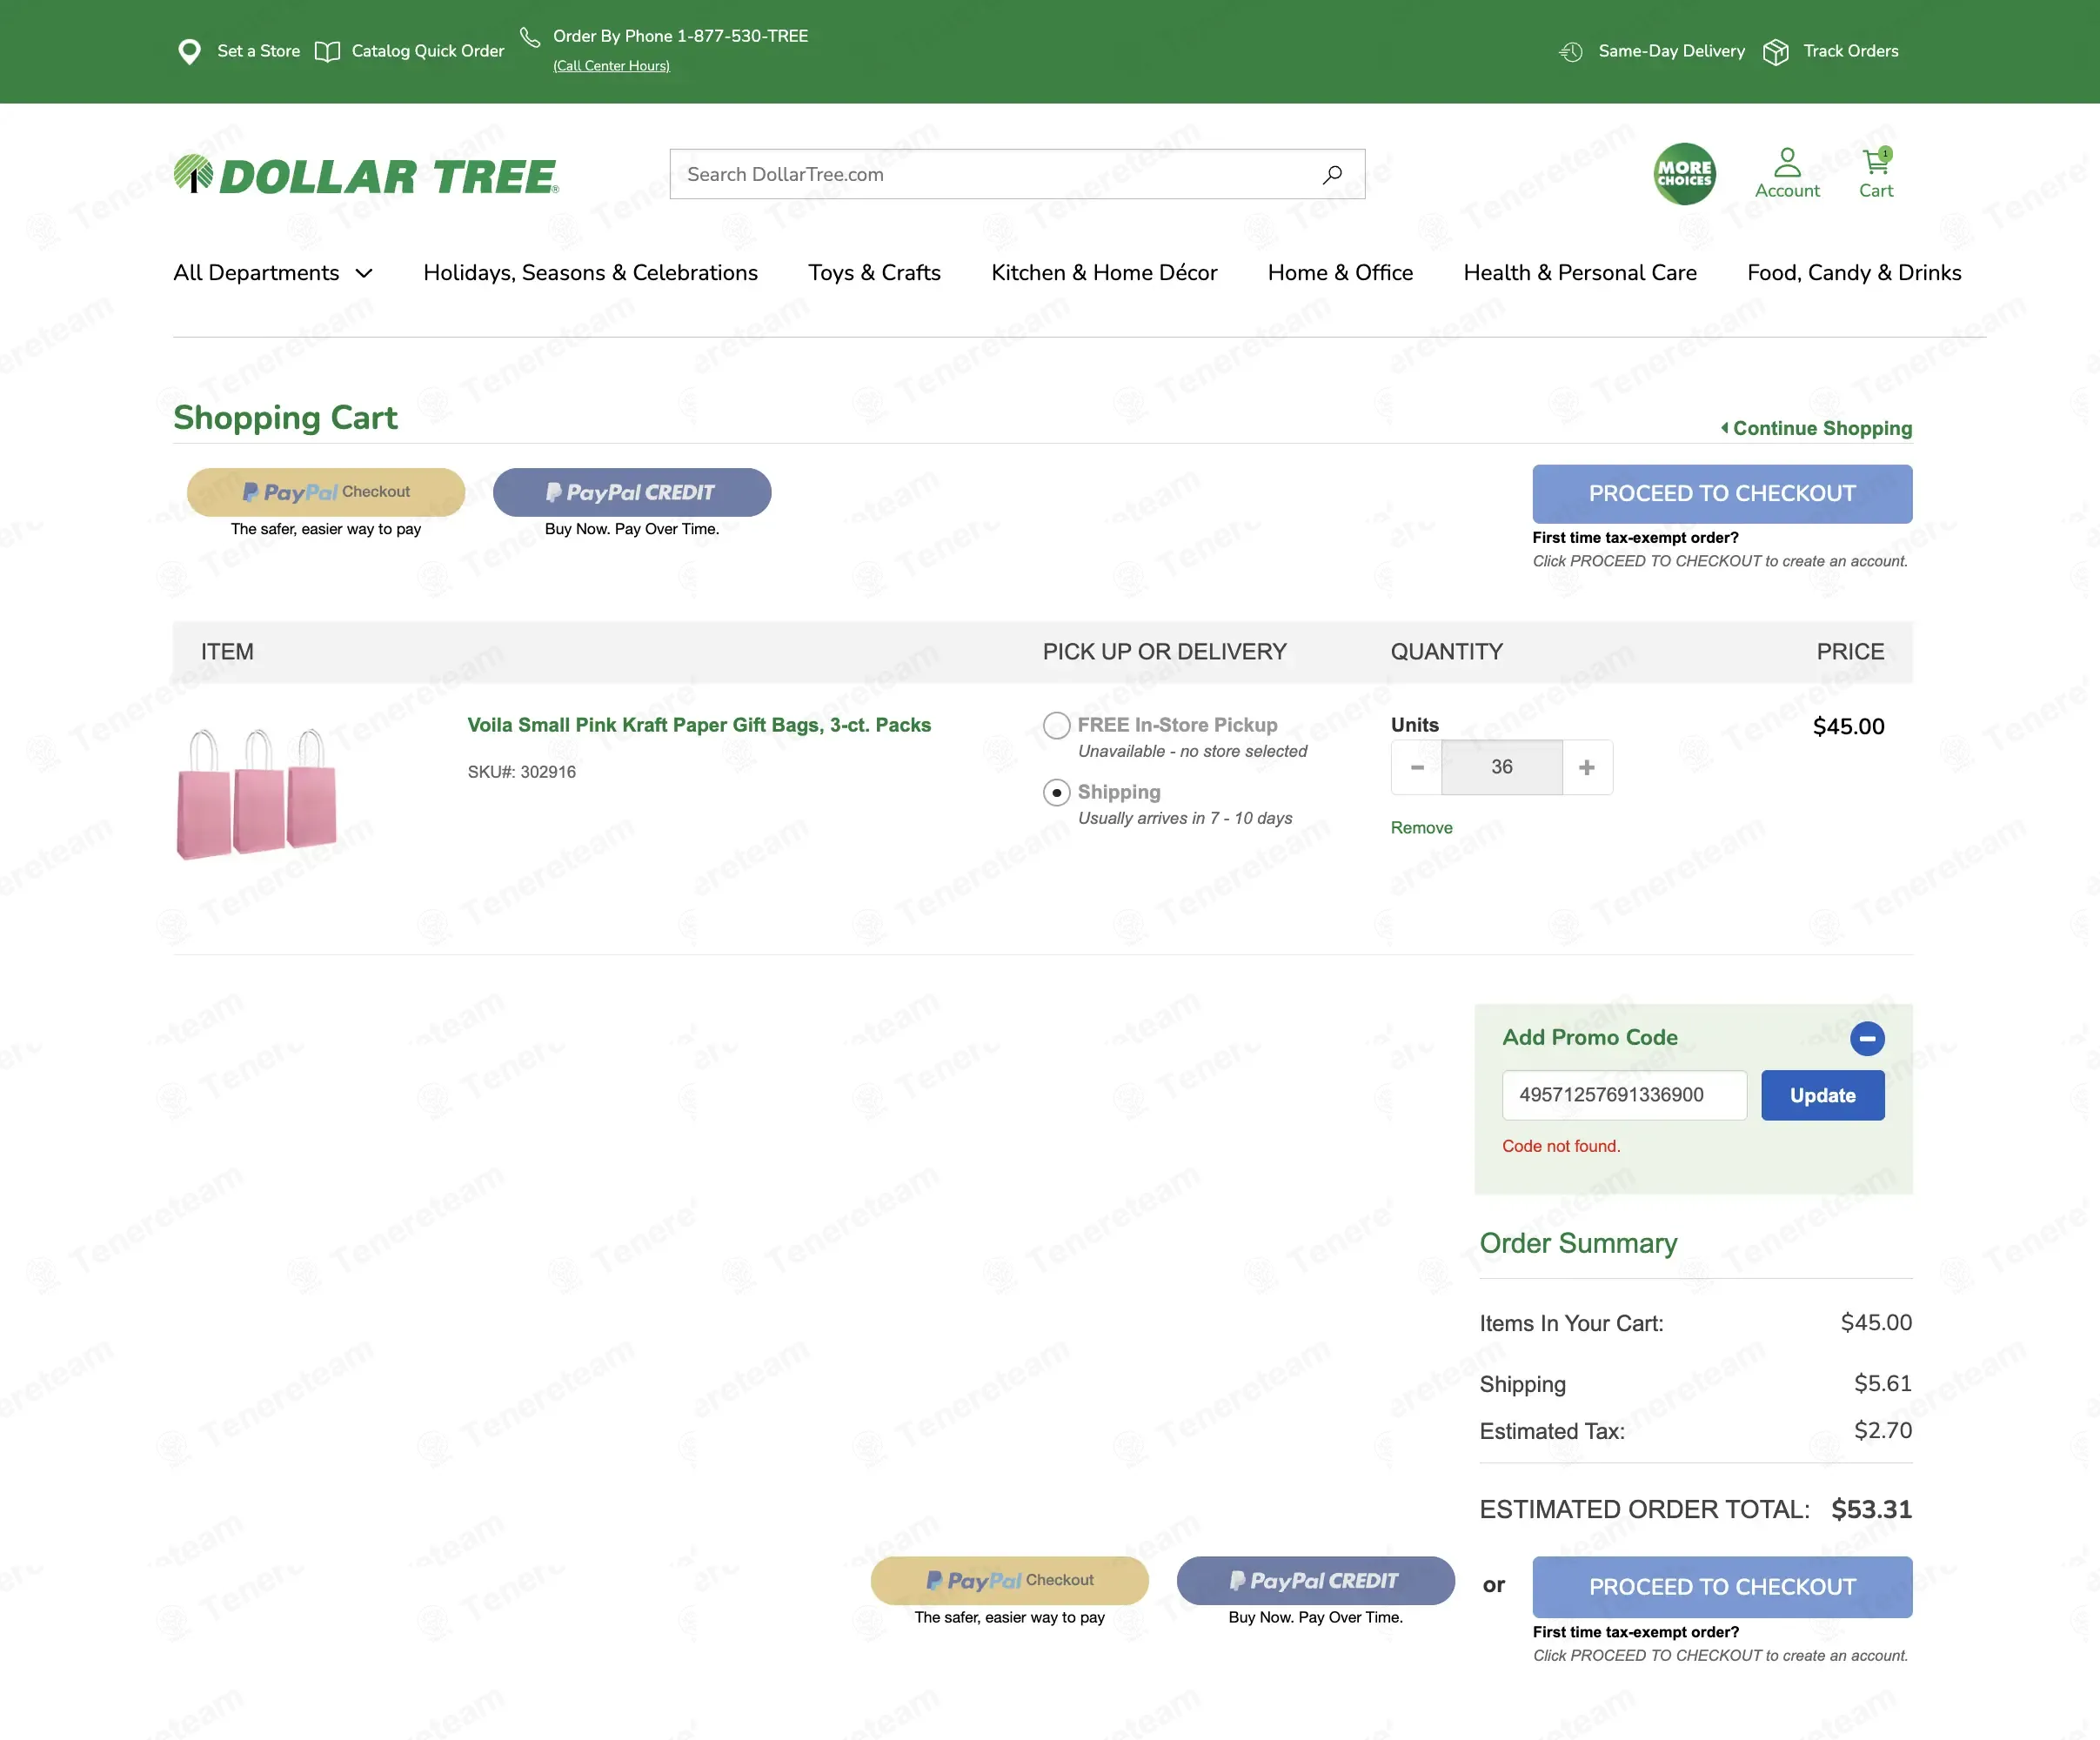Click the Same-Day Delivery icon
Screen dimensions: 2100x1740
coord(1571,51)
